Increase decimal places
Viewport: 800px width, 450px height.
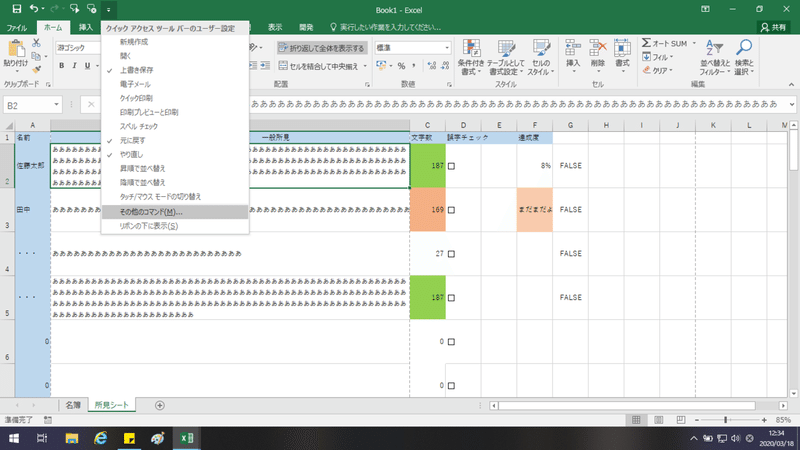coord(432,66)
